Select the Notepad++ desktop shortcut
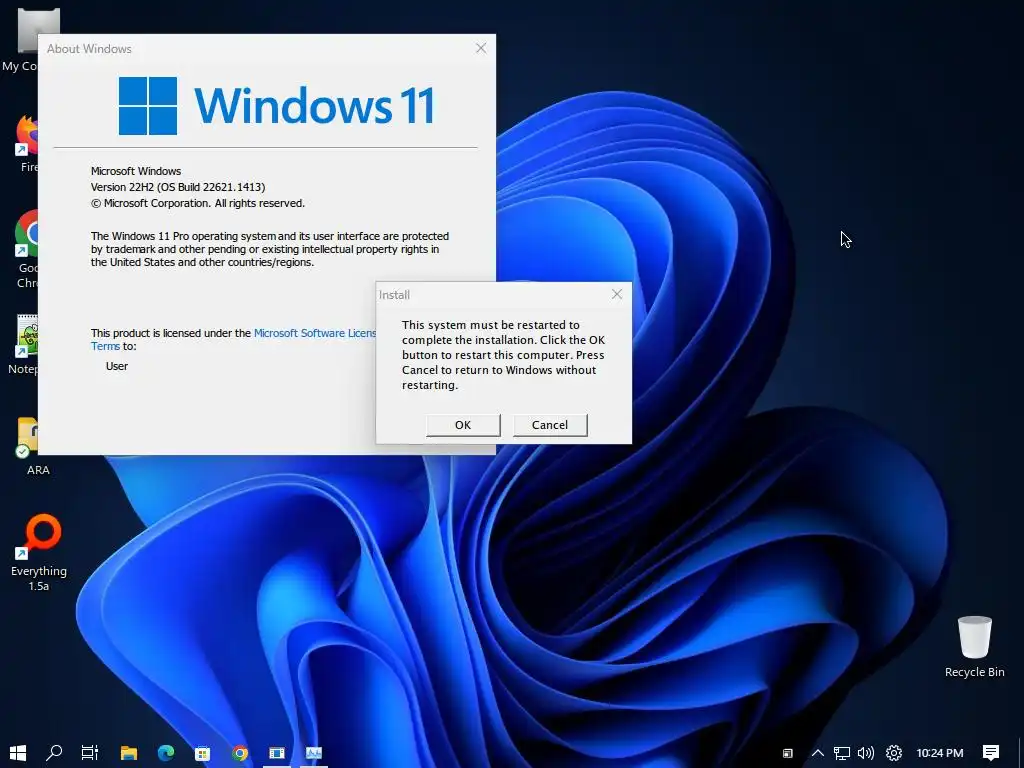The width and height of the screenshot is (1024, 768). pos(25,345)
